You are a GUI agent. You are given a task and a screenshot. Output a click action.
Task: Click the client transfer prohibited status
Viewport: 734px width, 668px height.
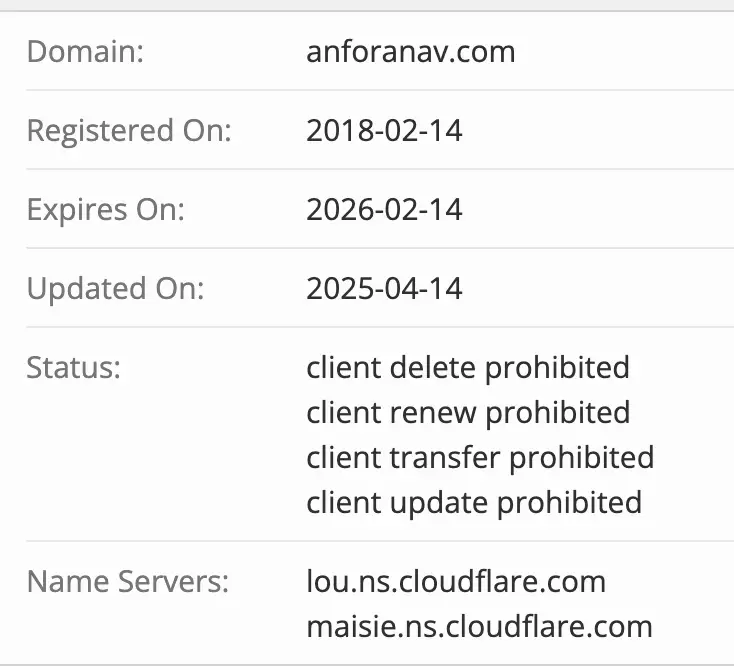(x=480, y=457)
